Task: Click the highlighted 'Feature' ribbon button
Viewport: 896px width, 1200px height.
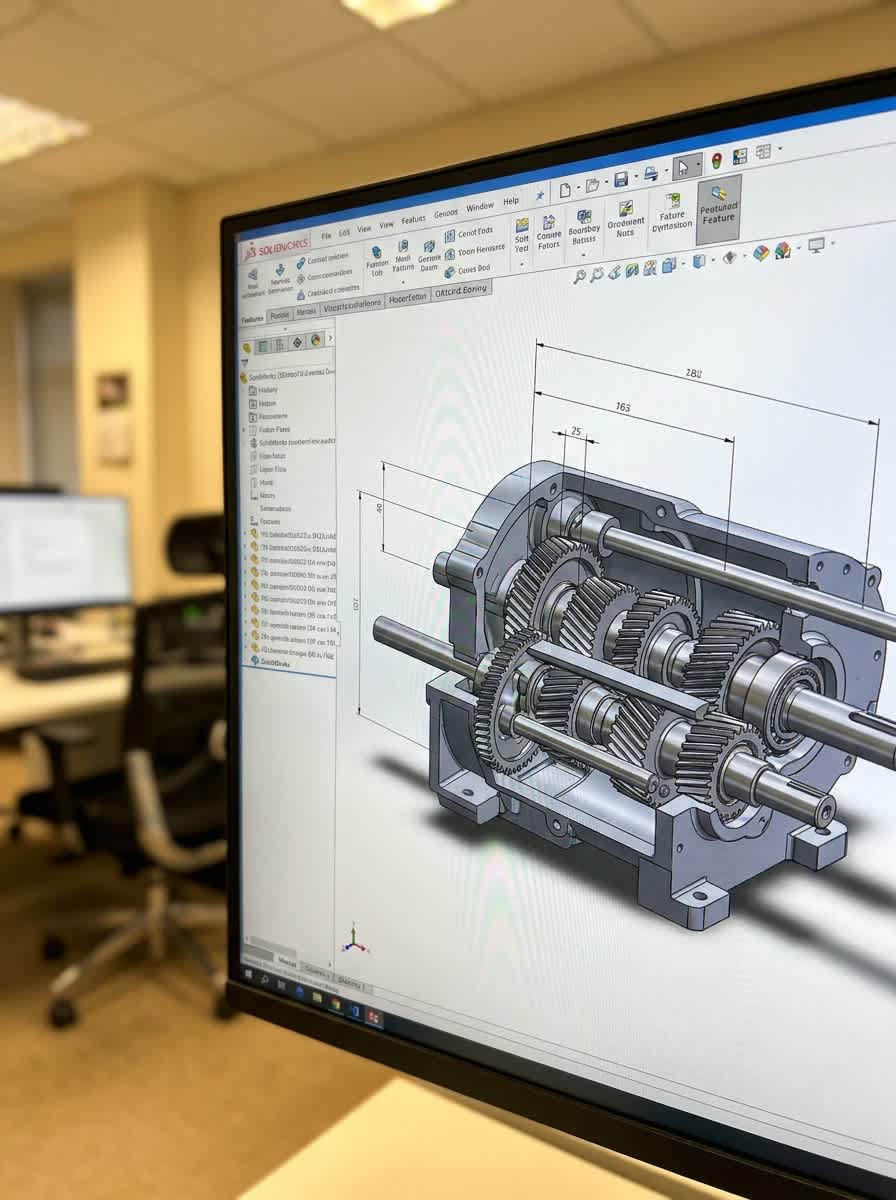Action: coord(719,208)
